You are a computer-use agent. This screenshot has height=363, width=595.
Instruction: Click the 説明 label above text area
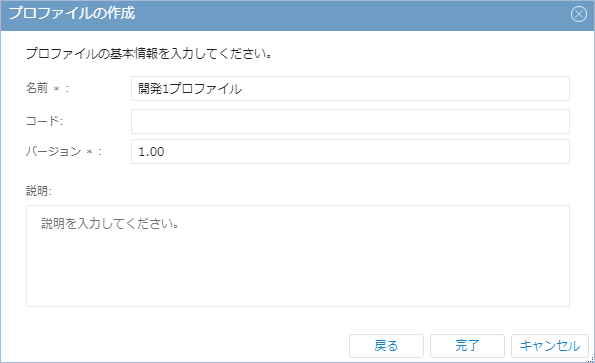(39, 191)
